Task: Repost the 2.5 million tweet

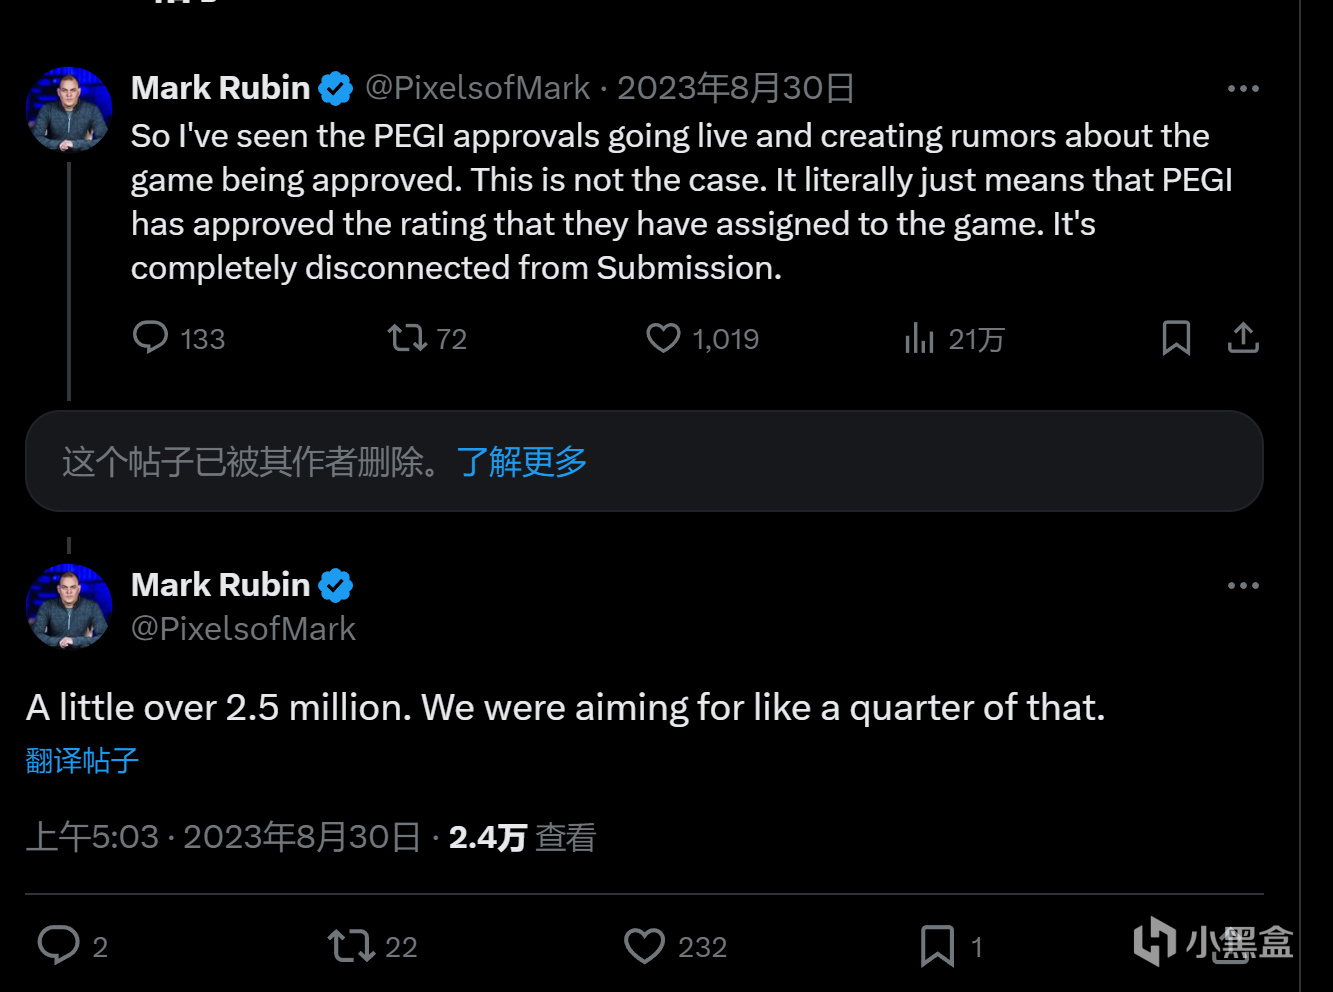Action: point(351,945)
